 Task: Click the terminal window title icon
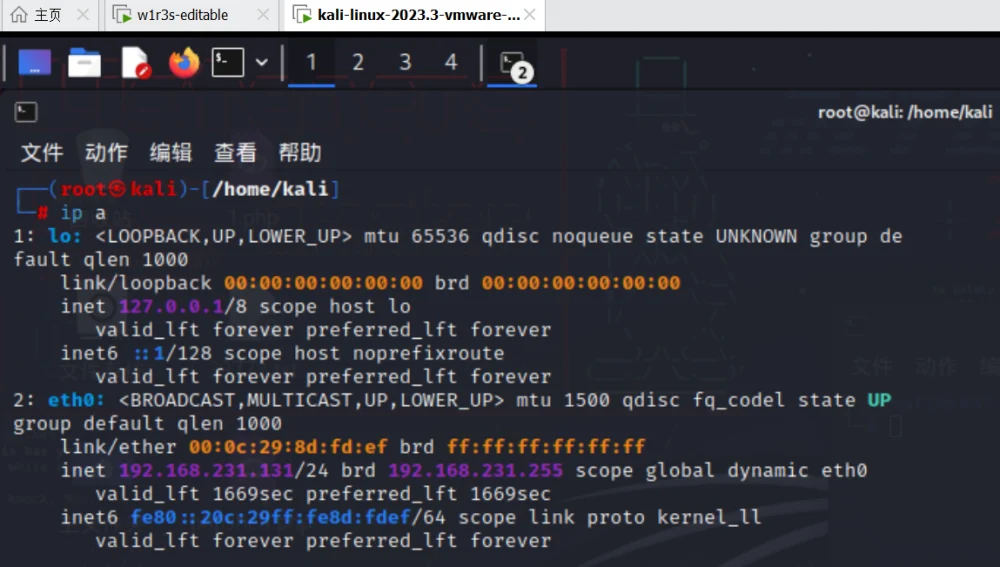[x=26, y=112]
